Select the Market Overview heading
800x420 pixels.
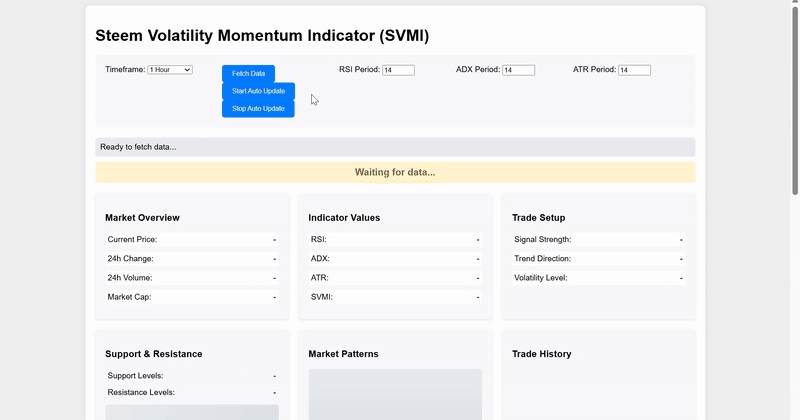142,217
